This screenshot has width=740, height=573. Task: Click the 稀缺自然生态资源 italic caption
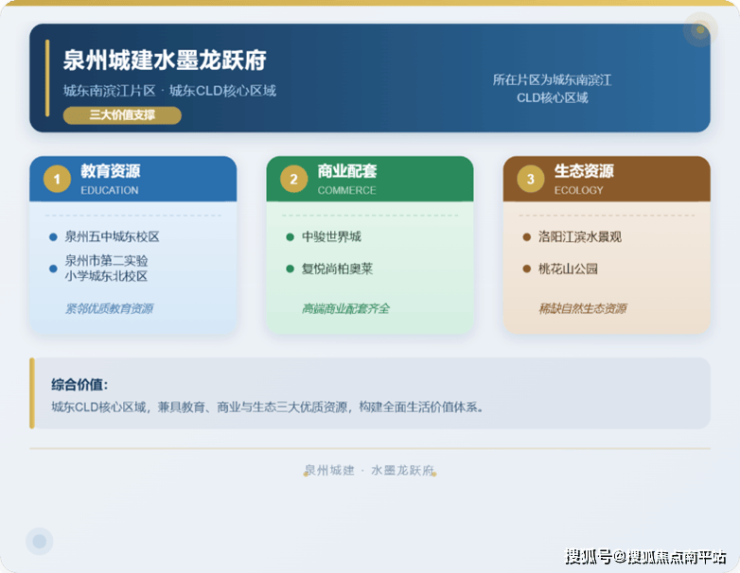click(x=582, y=309)
